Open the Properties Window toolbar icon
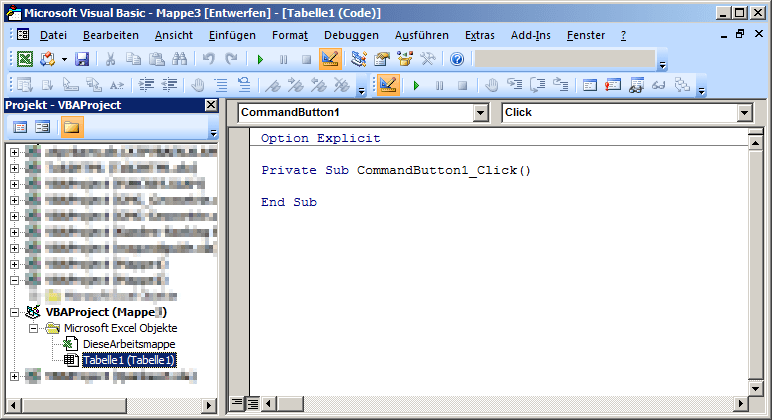Image resolution: width=772 pixels, height=420 pixels. click(382, 60)
